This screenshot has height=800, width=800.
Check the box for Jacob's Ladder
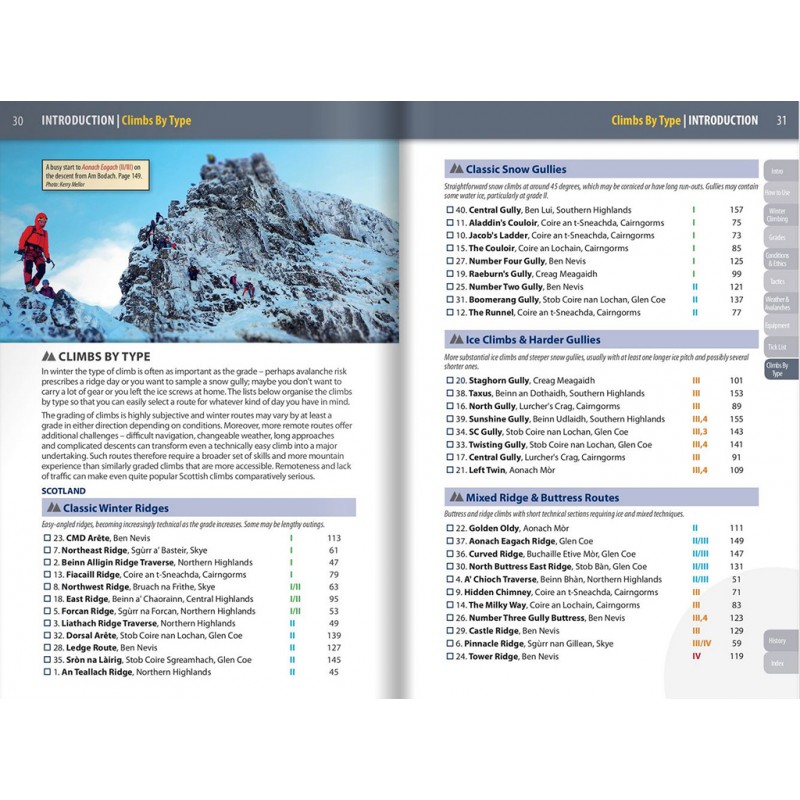[x=449, y=235]
